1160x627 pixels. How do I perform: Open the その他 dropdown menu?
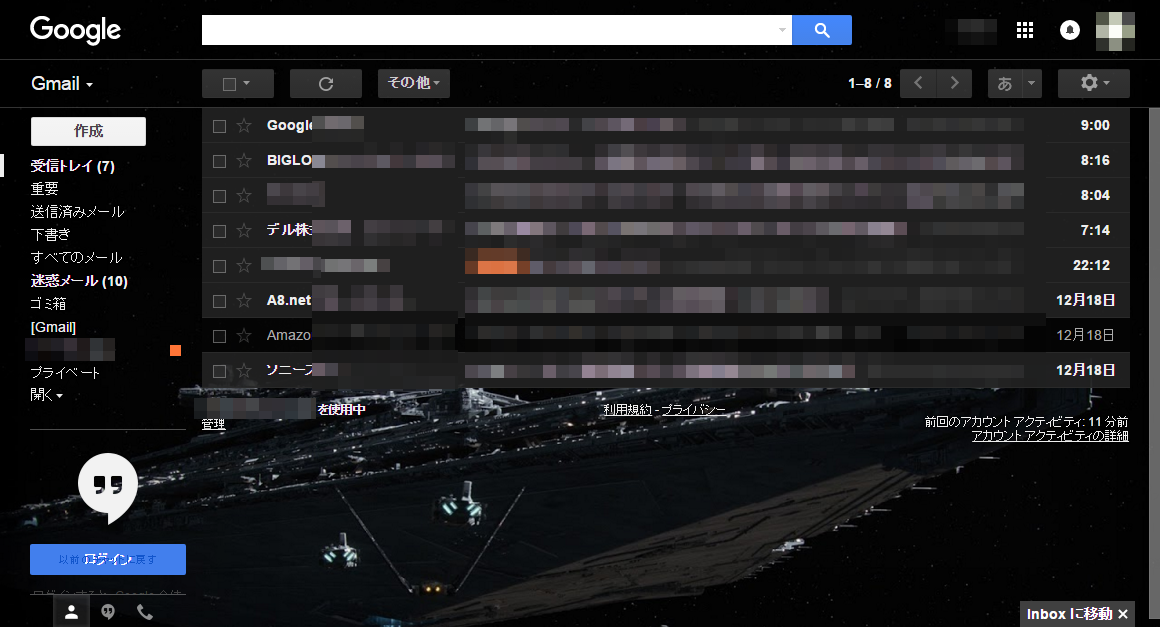pyautogui.click(x=414, y=84)
